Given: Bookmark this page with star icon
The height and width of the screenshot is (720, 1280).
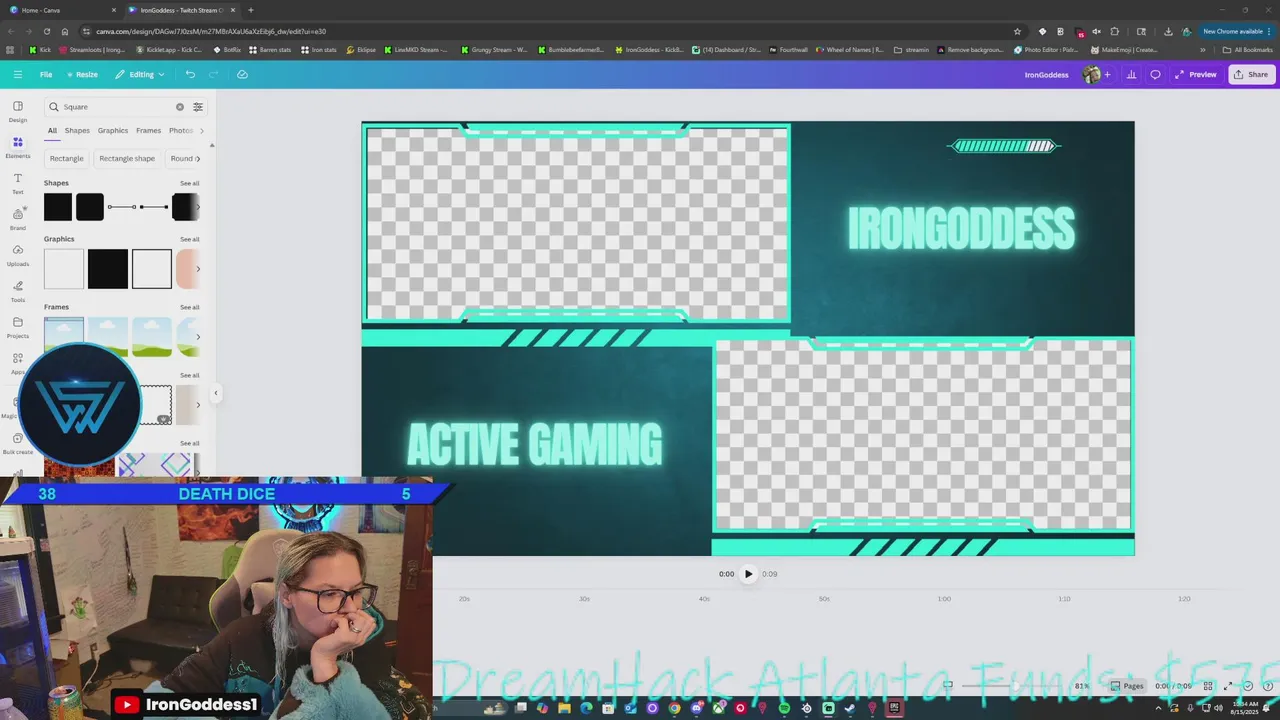Looking at the screenshot, I should [x=1017, y=31].
